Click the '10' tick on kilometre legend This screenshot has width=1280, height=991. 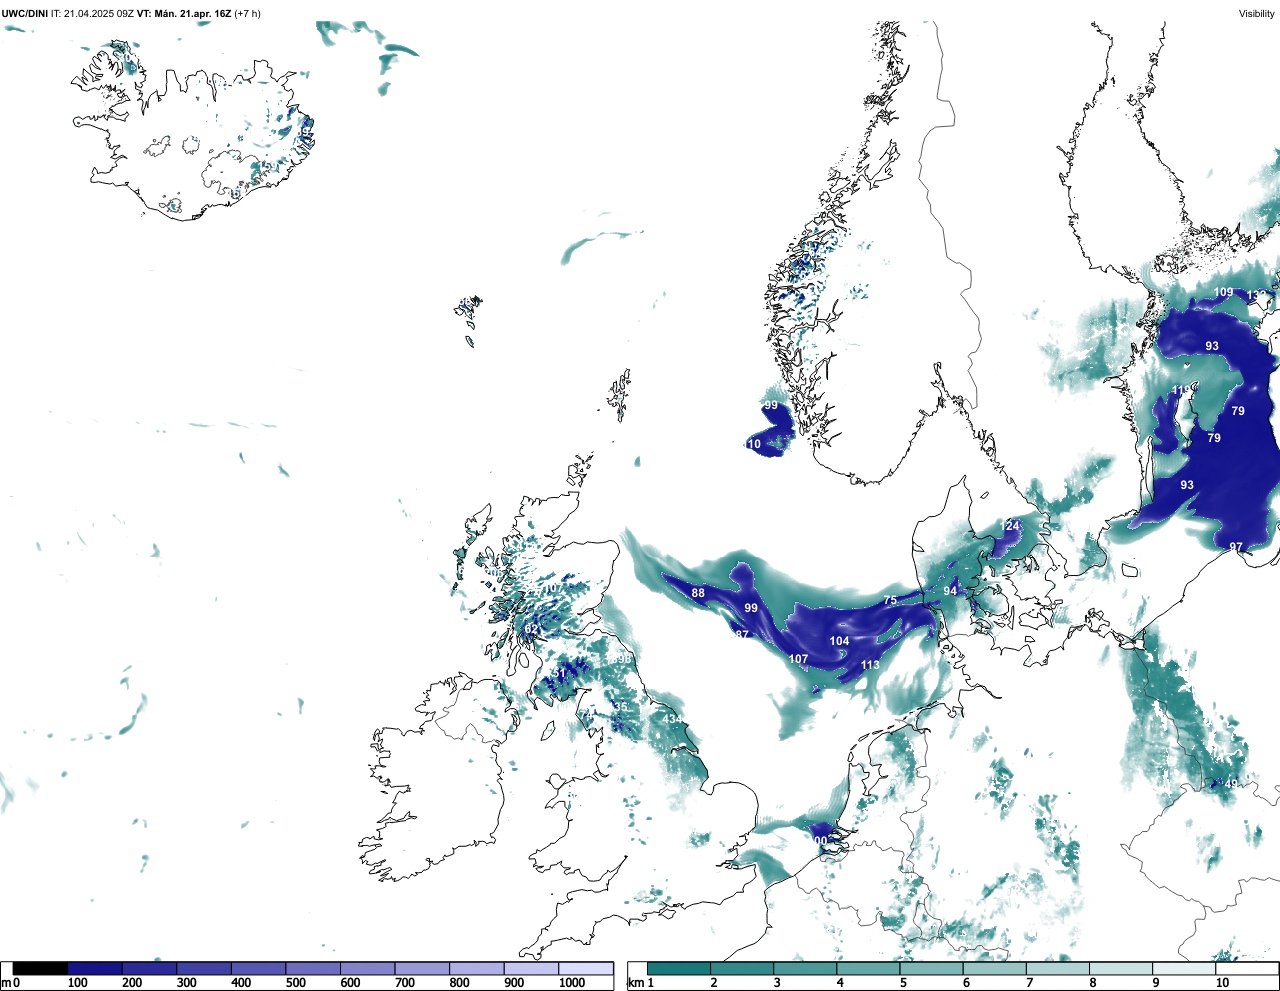click(1222, 983)
